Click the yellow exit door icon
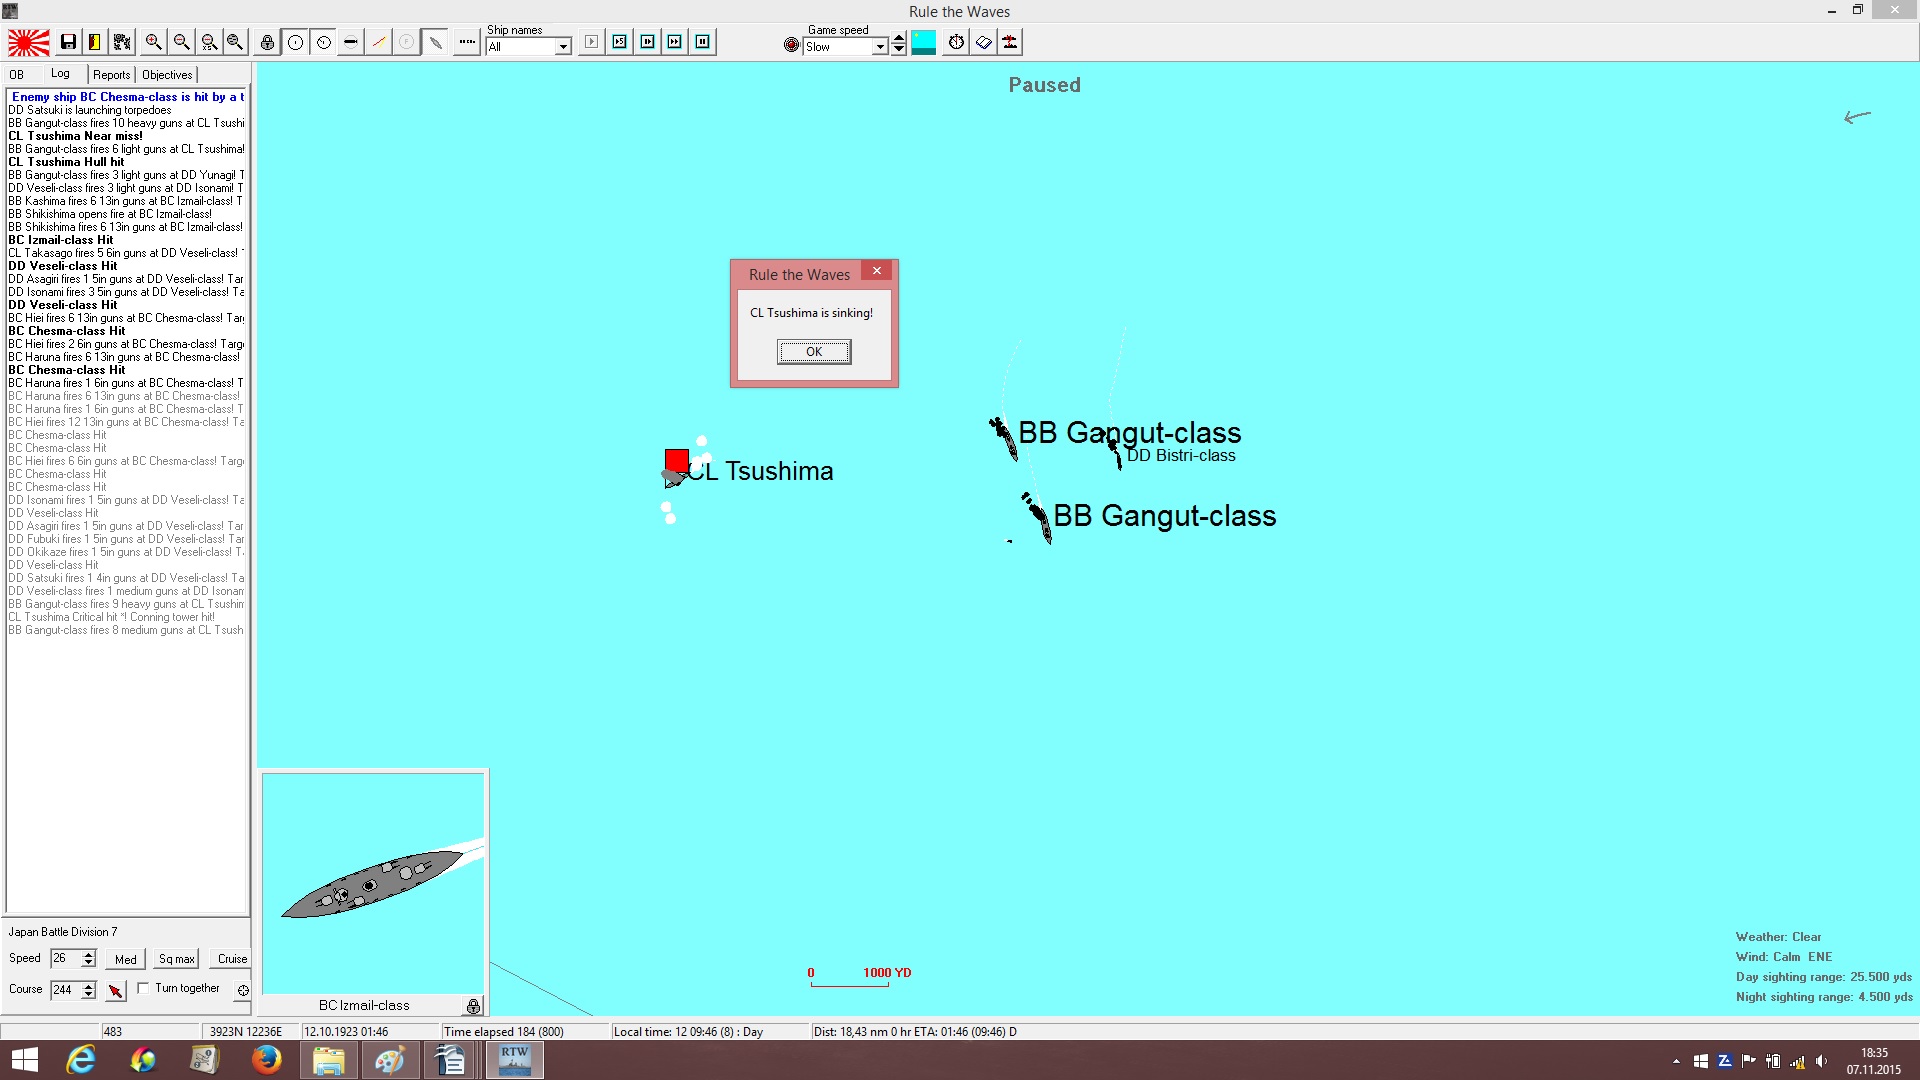Screen dimensions: 1920x1080 pos(94,42)
